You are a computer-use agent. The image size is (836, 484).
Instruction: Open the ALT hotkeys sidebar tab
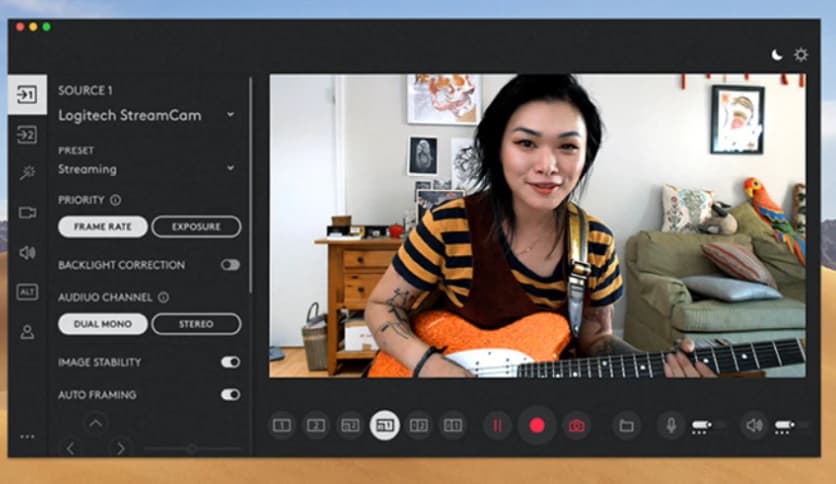(x=27, y=292)
